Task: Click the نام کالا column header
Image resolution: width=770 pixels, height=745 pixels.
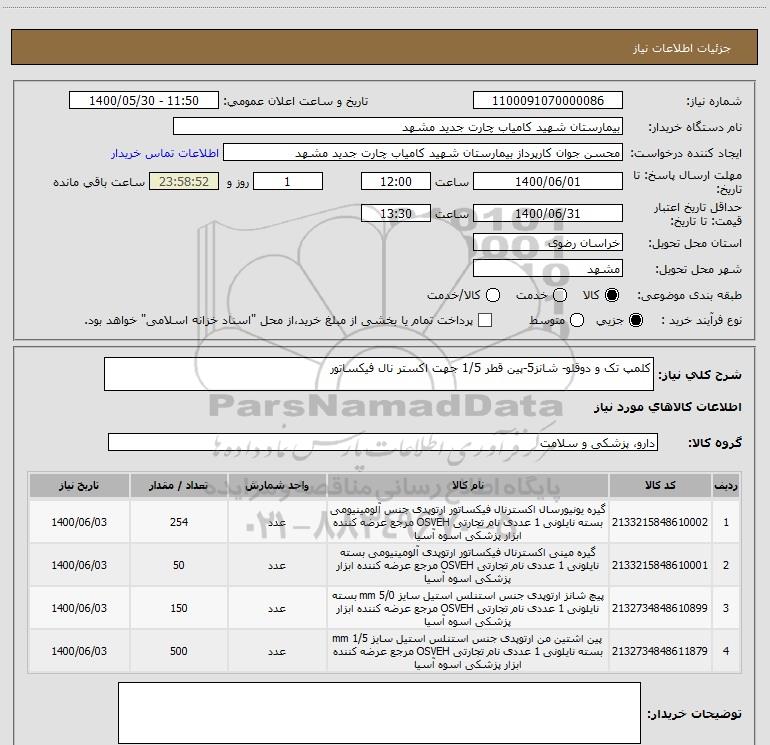Action: 468,485
